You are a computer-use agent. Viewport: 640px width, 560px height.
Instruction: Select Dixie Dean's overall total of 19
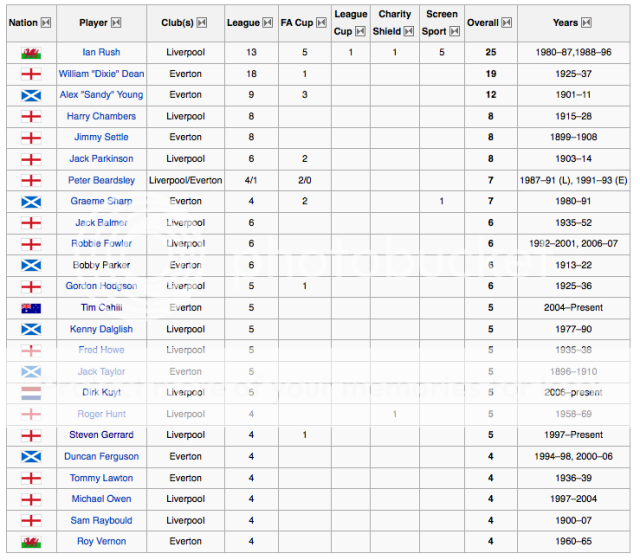491,74
